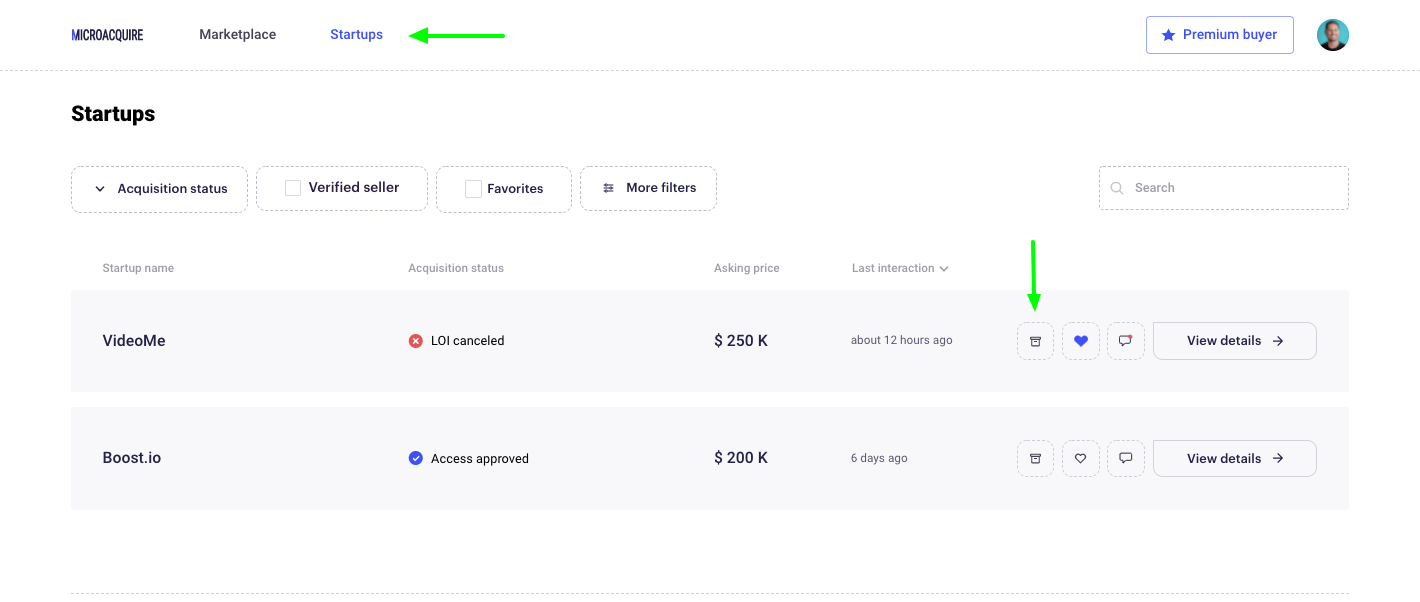The height and width of the screenshot is (602, 1420).
Task: View details for VideoMe
Action: tap(1235, 341)
